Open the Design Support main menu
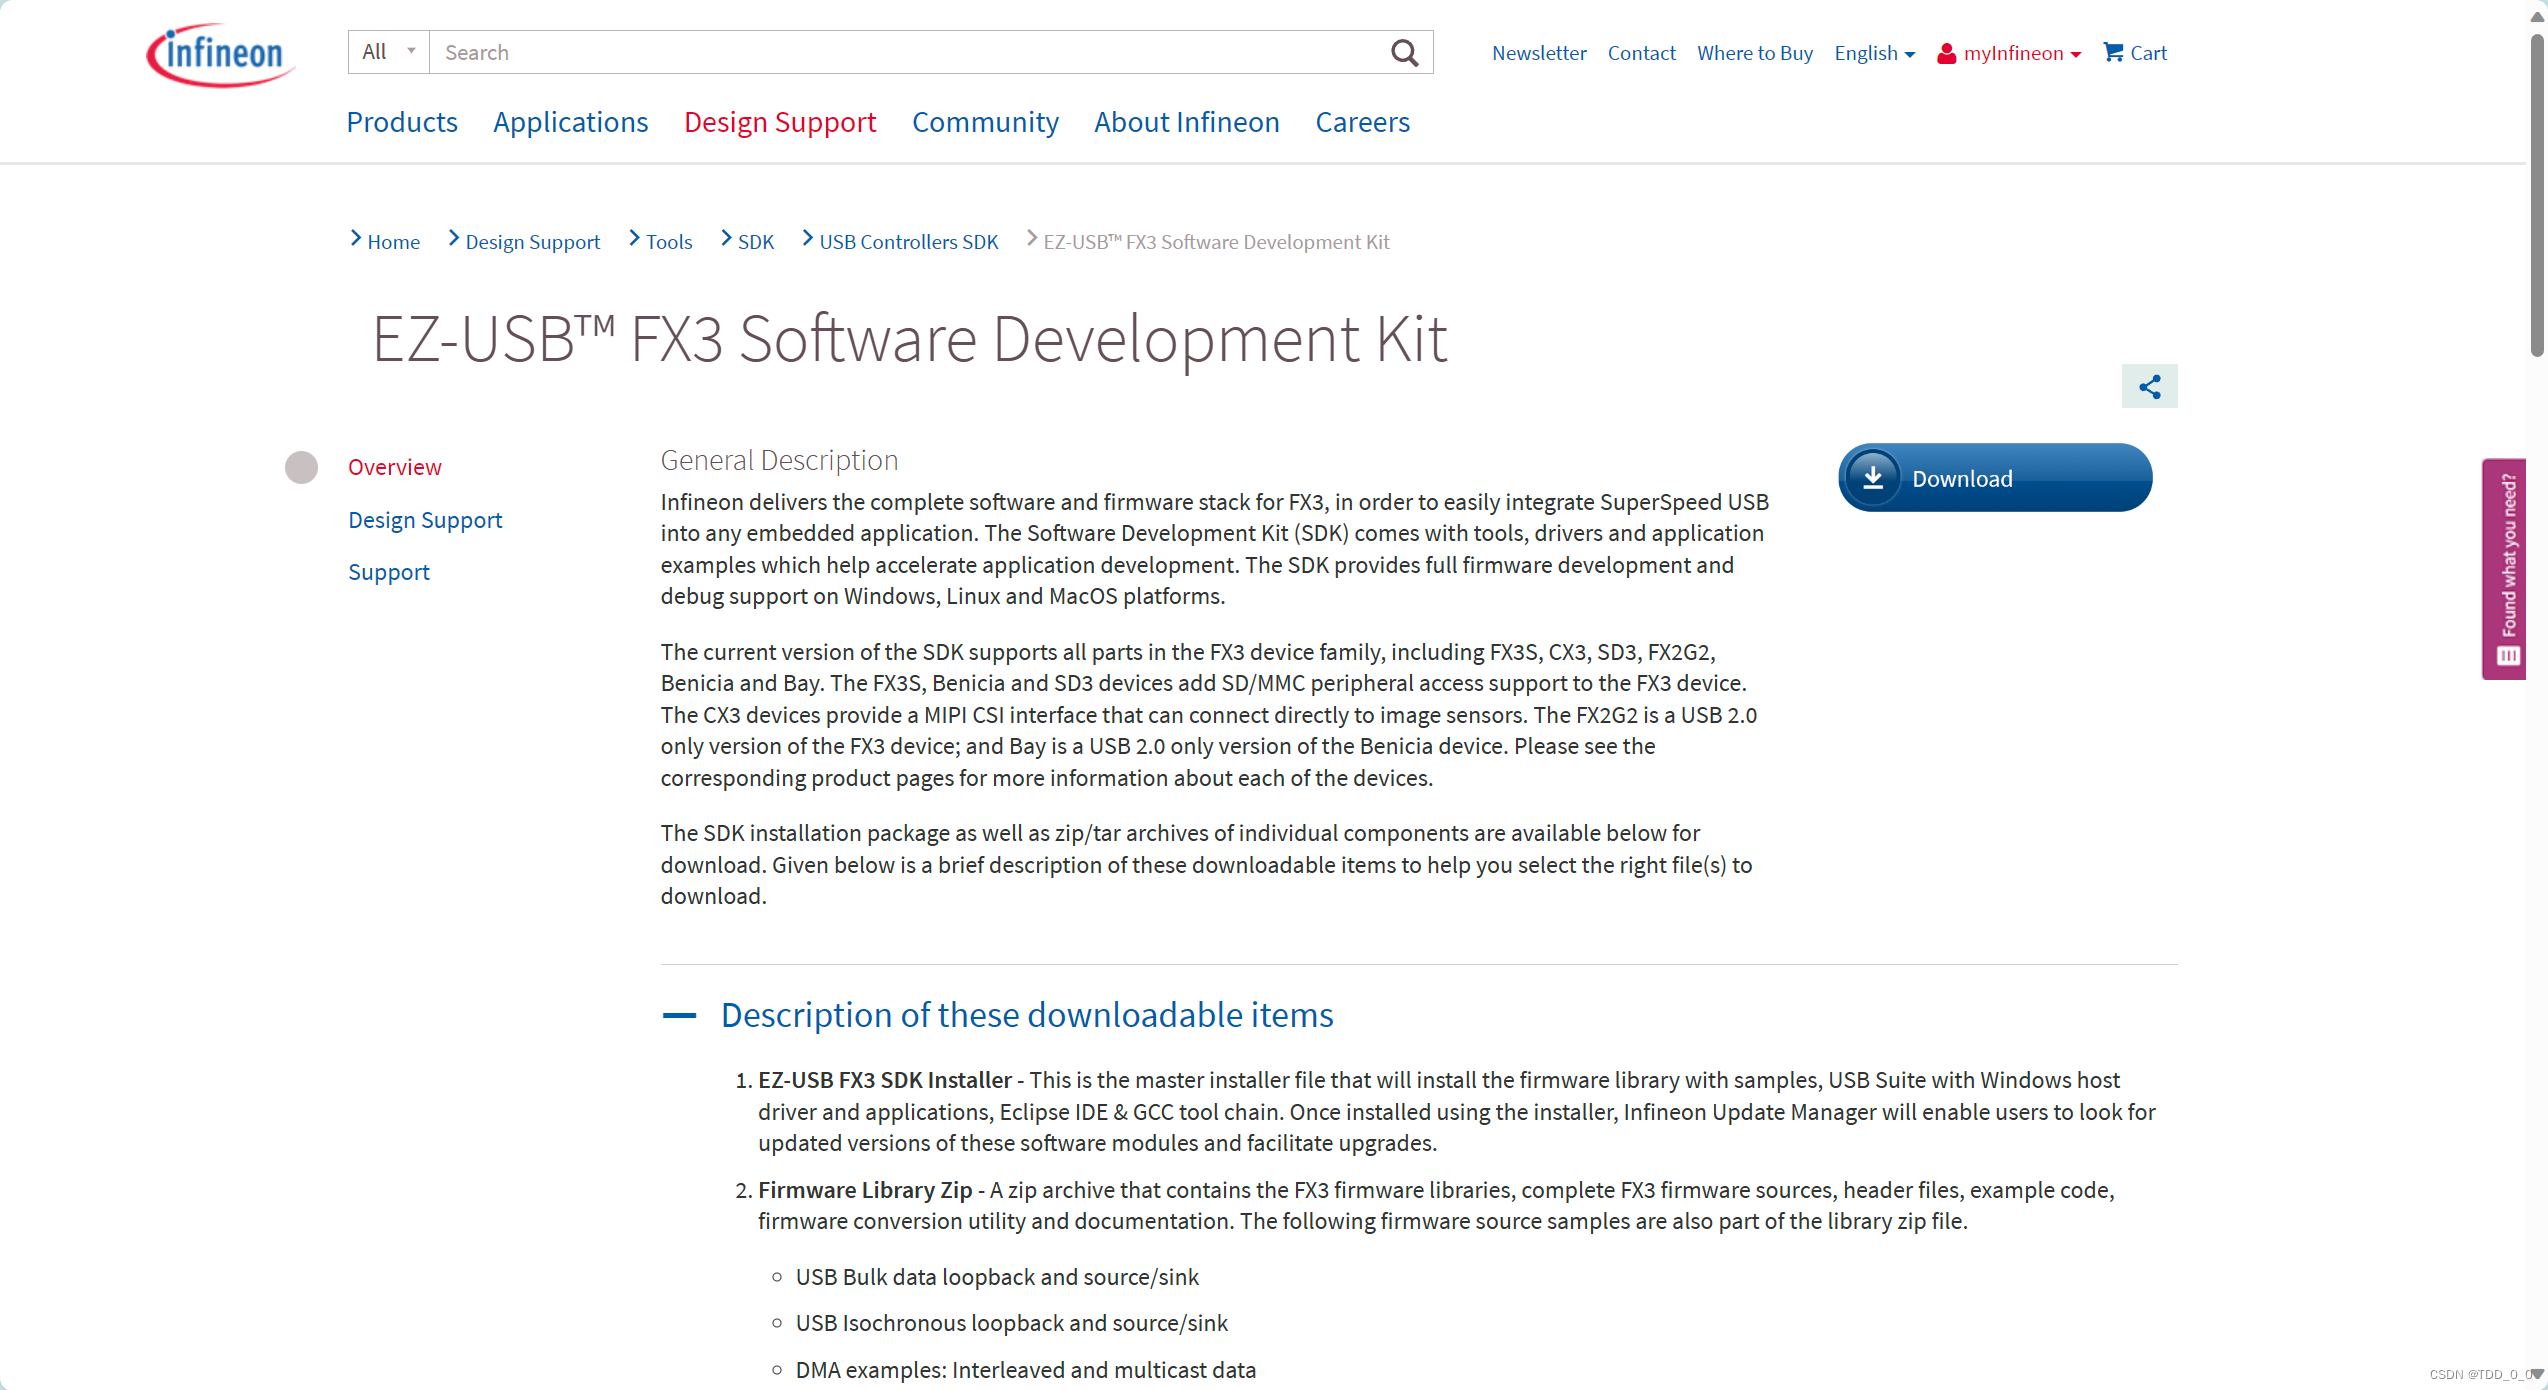Viewport: 2548px width, 1390px height. [780, 122]
